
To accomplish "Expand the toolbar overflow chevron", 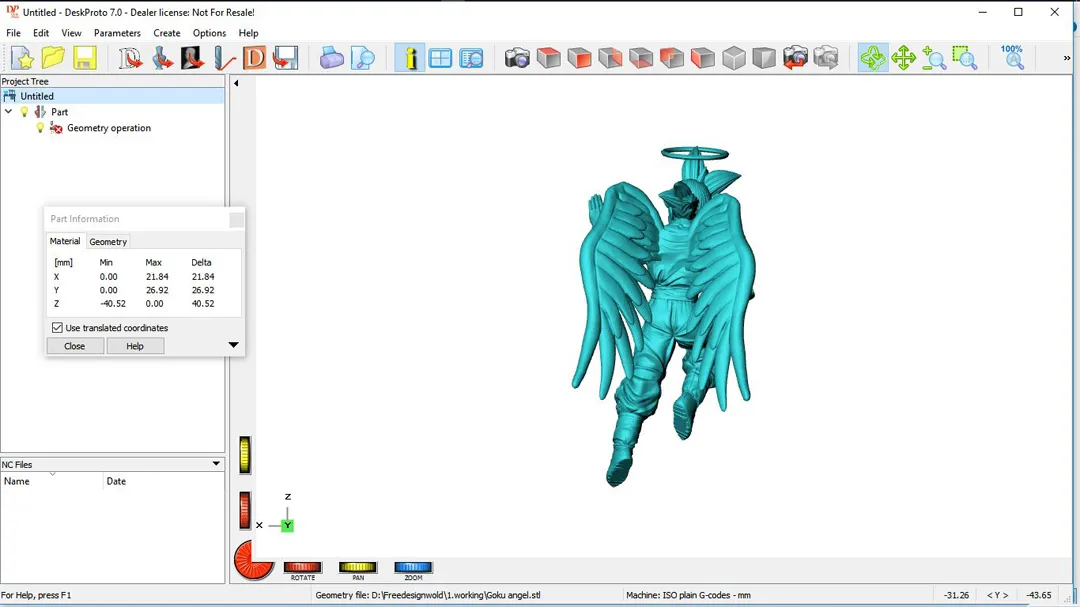I will 1067,59.
